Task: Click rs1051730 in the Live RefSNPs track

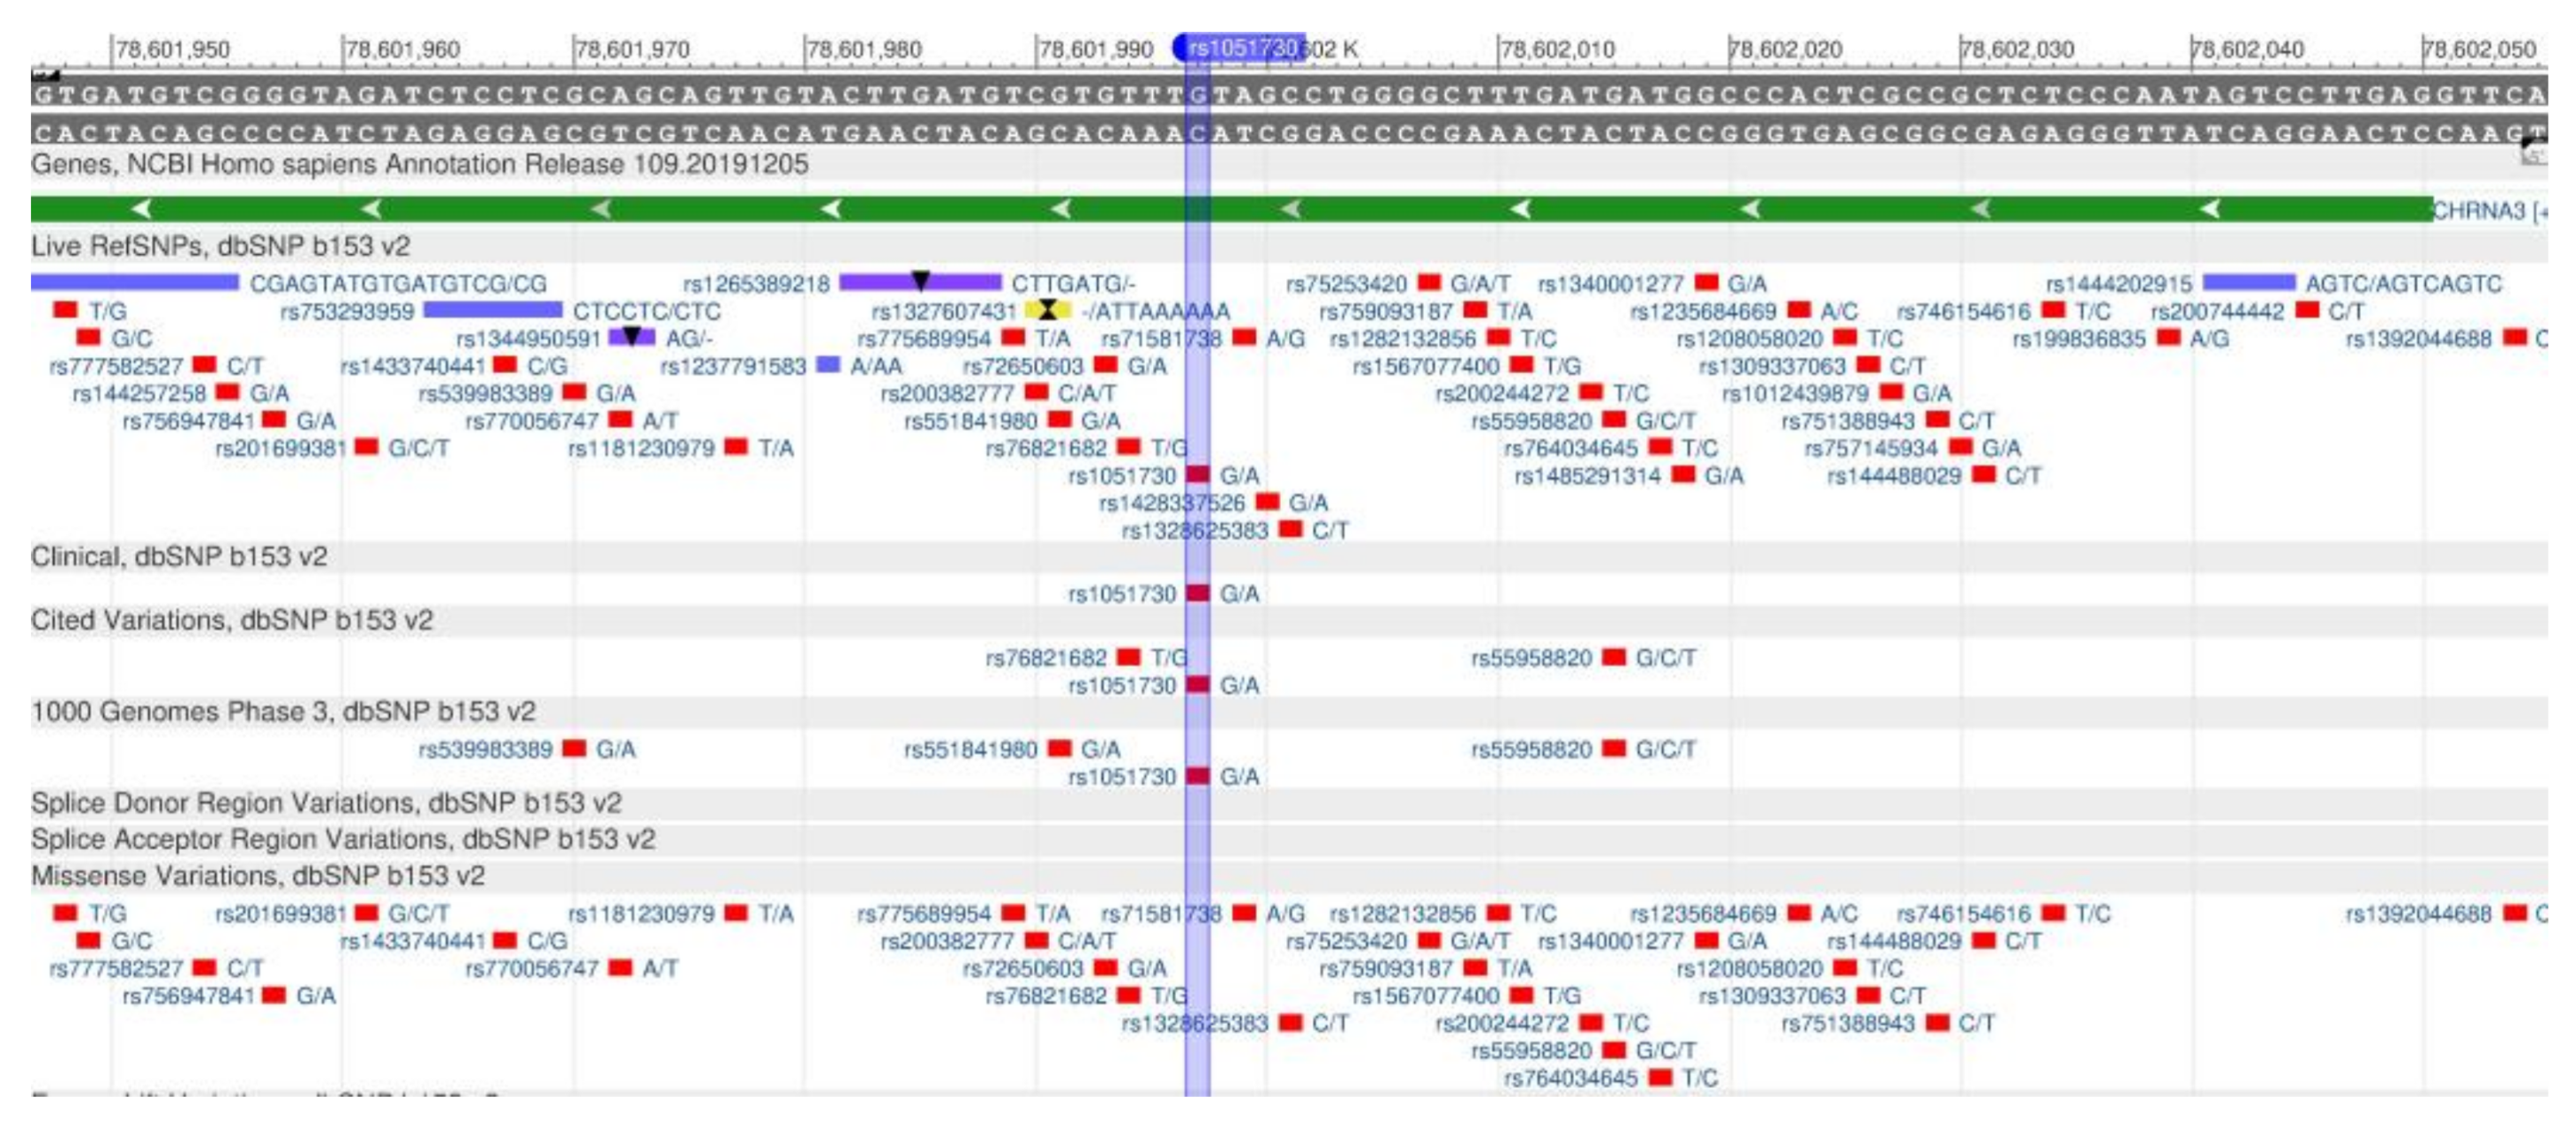Action: (x=1122, y=476)
